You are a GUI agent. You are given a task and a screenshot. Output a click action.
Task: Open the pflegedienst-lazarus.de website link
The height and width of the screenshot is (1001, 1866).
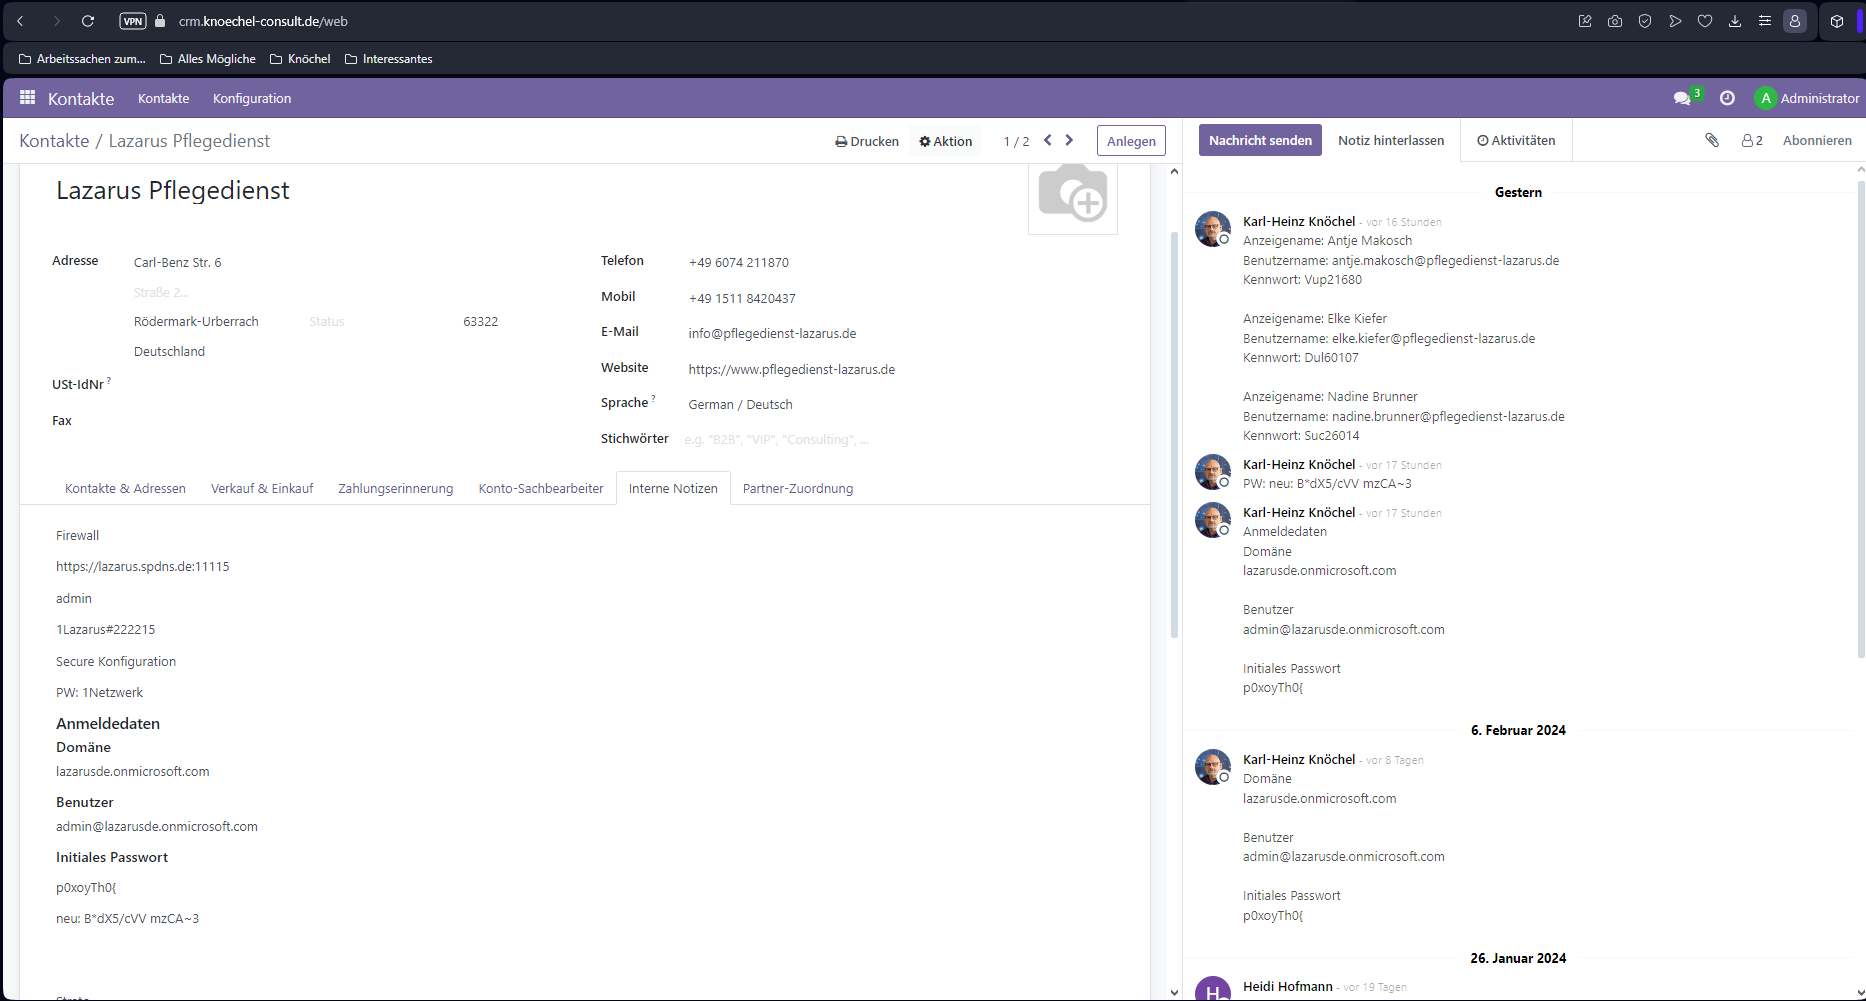pyautogui.click(x=791, y=370)
